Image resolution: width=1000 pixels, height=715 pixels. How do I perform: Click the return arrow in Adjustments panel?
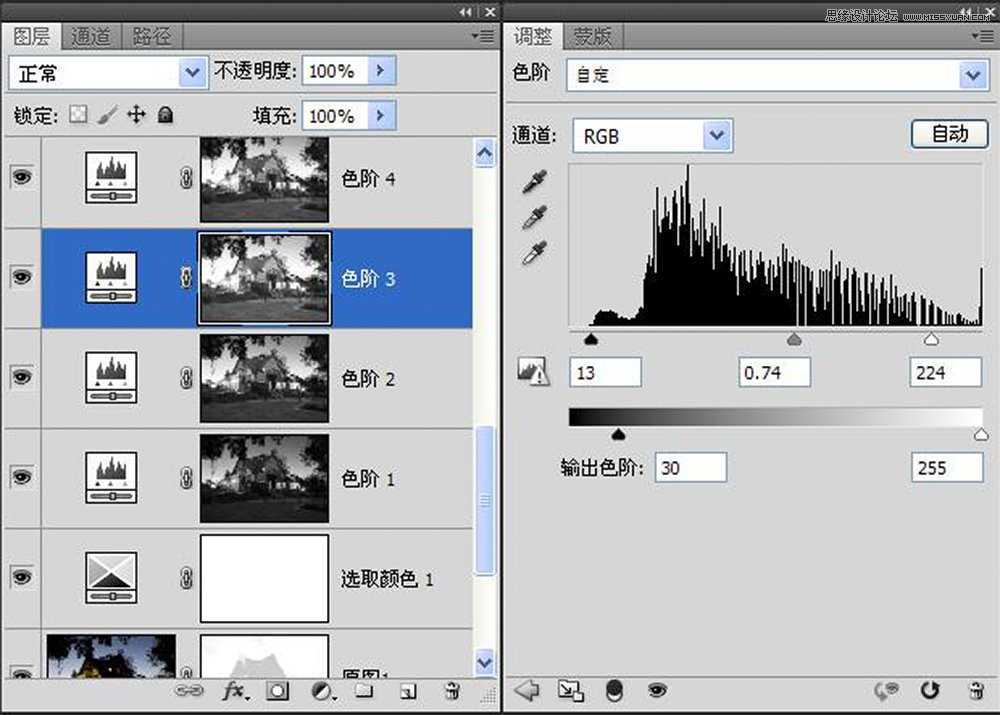click(x=525, y=690)
